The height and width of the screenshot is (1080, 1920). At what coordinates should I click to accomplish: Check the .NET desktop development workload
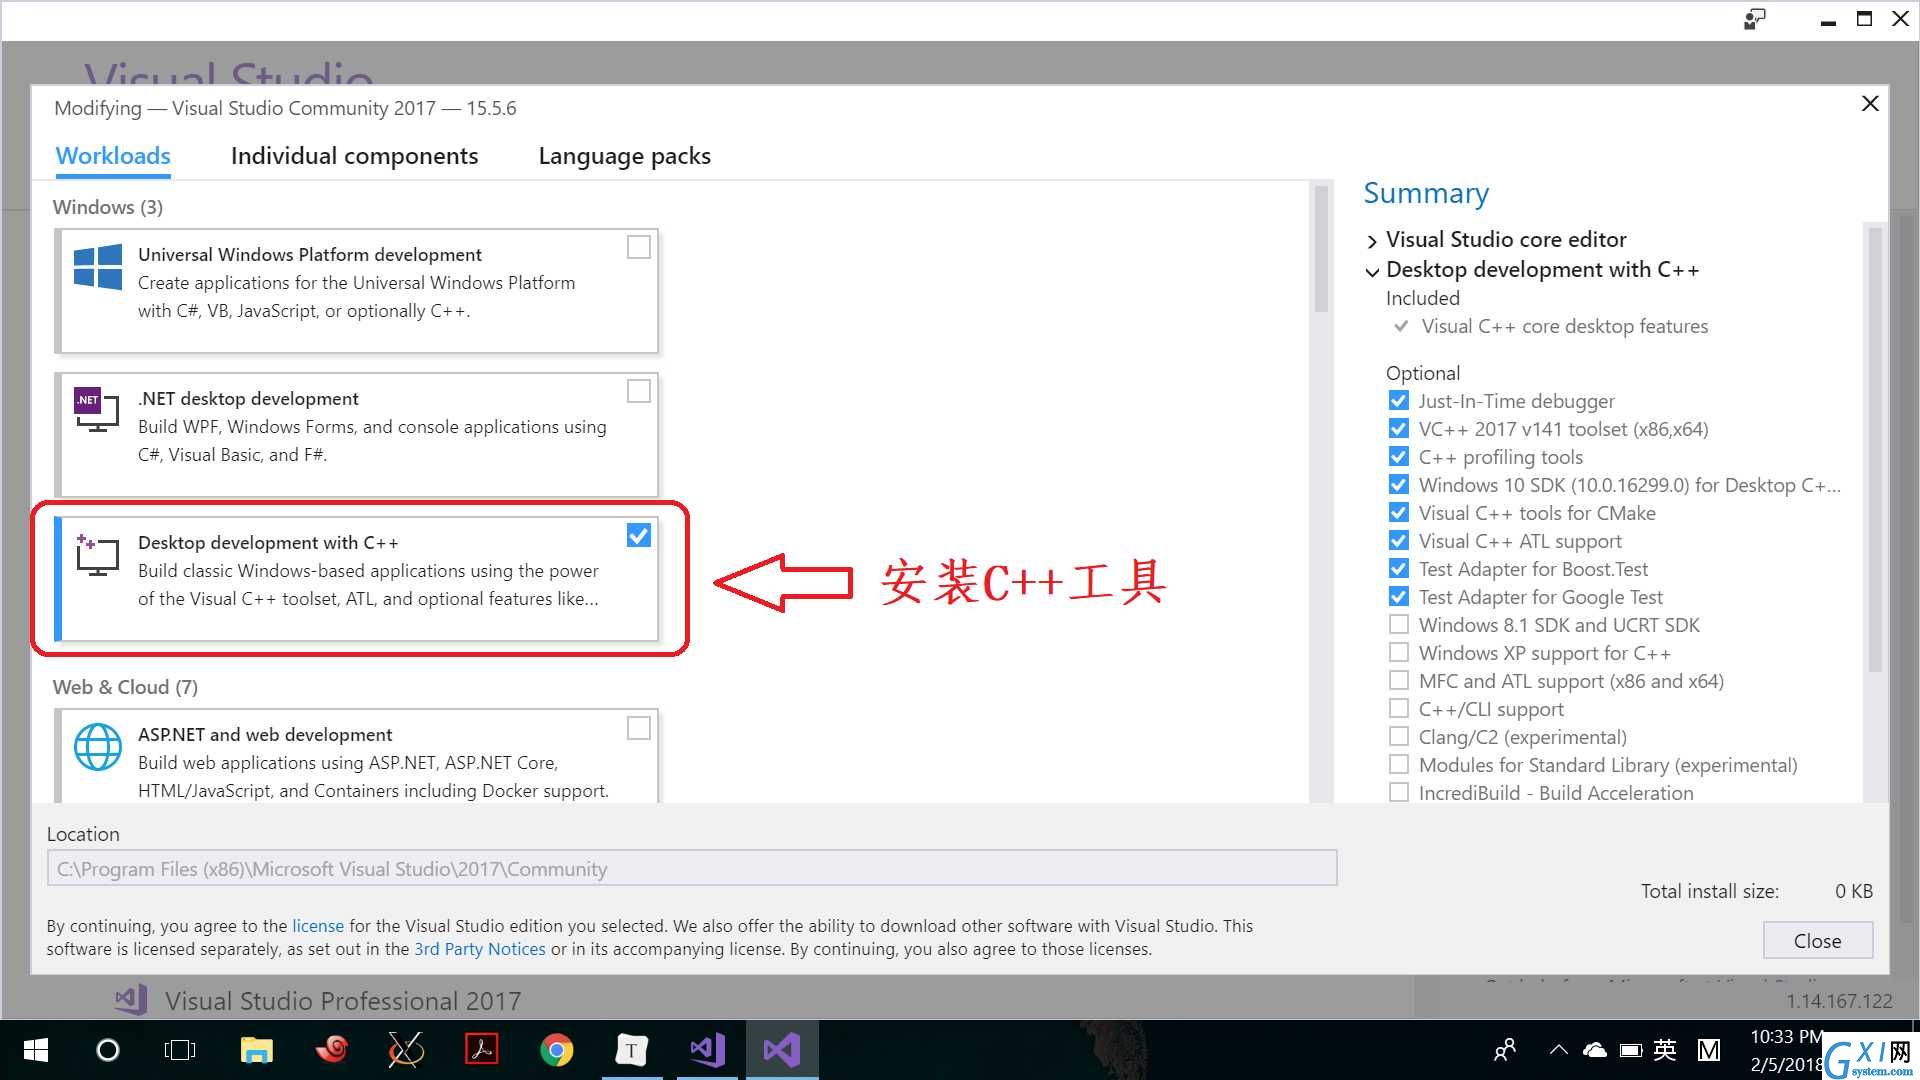(638, 391)
